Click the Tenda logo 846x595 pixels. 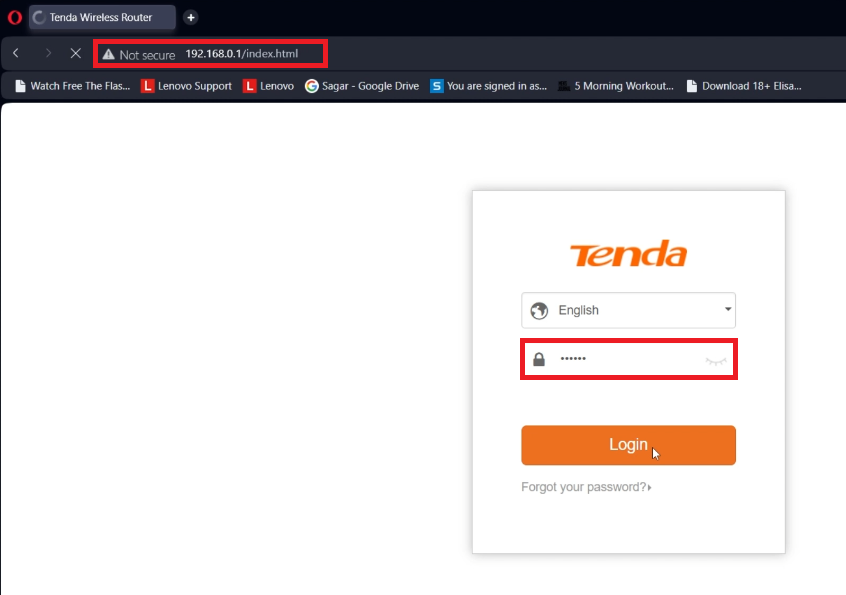tap(629, 254)
